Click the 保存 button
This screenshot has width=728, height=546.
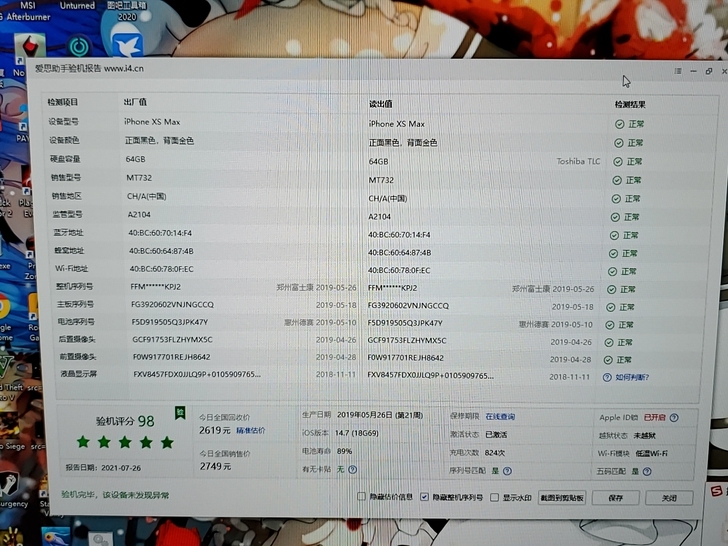coord(616,498)
